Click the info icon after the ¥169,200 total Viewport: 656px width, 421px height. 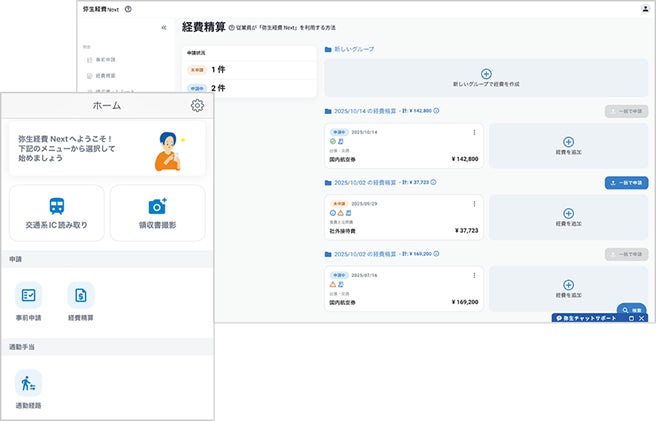(436, 254)
